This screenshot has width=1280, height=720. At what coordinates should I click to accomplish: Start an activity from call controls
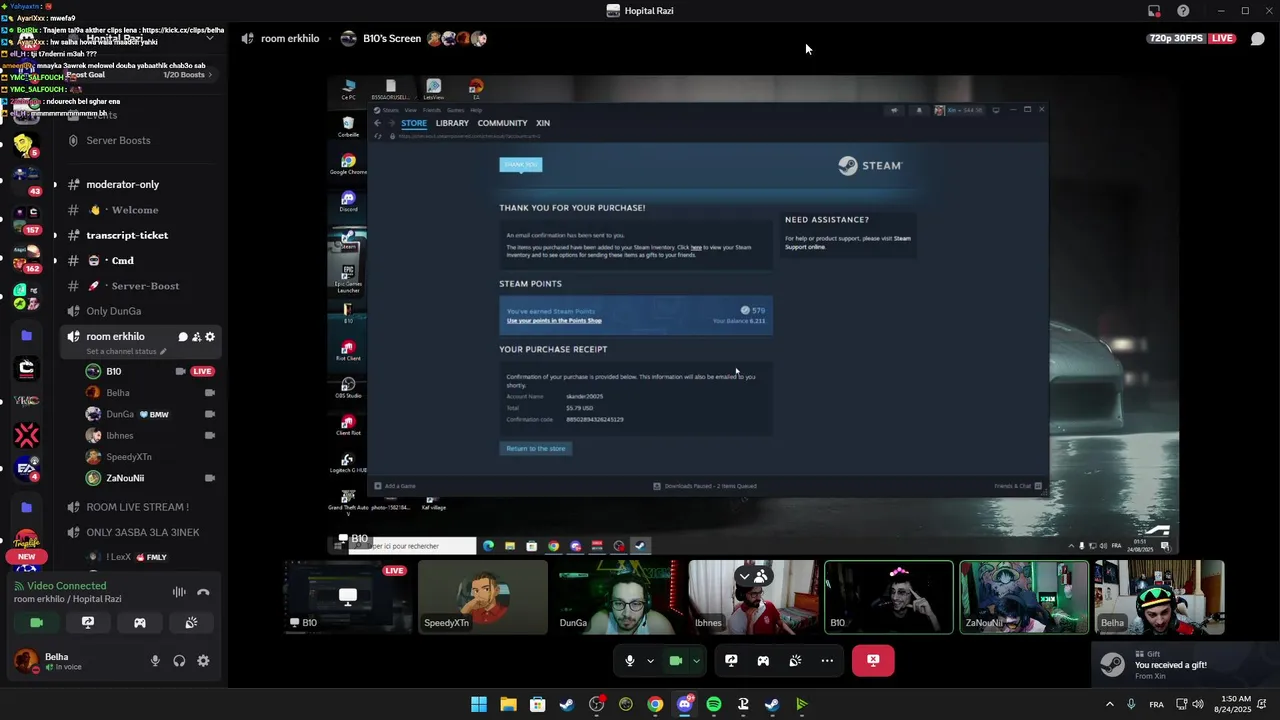pos(763,661)
